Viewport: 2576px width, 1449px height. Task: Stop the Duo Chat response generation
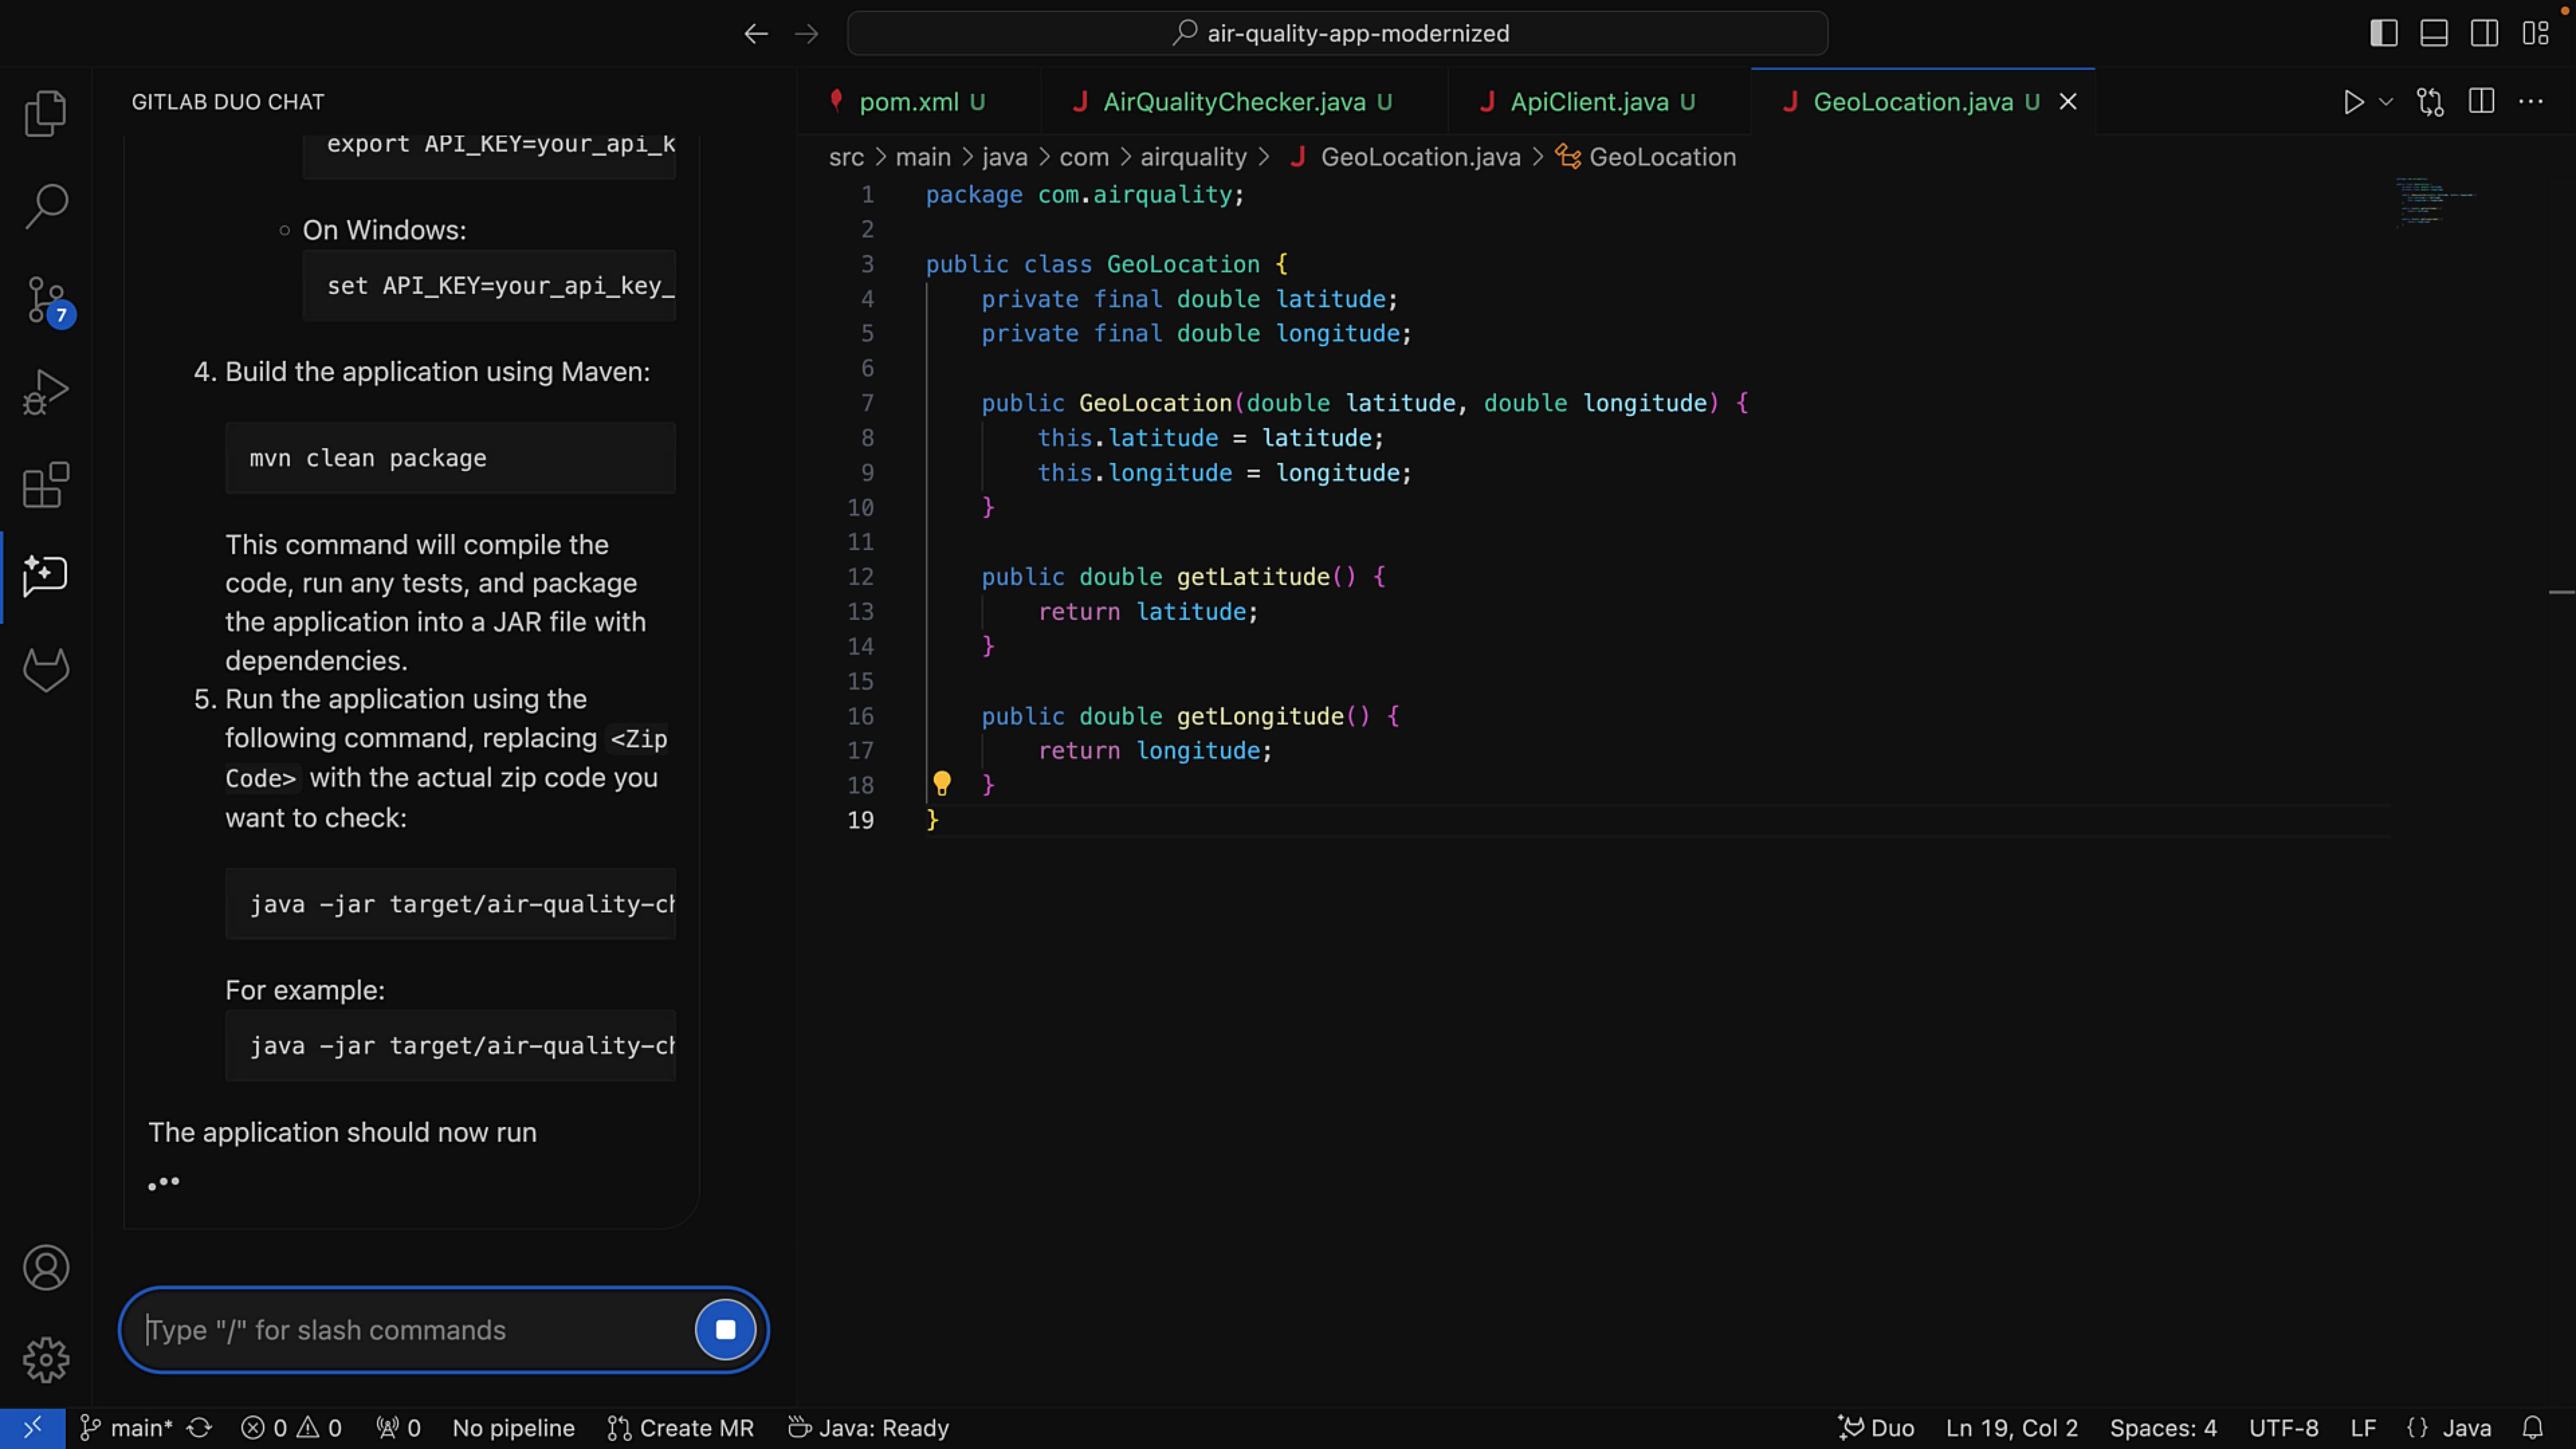726,1330
